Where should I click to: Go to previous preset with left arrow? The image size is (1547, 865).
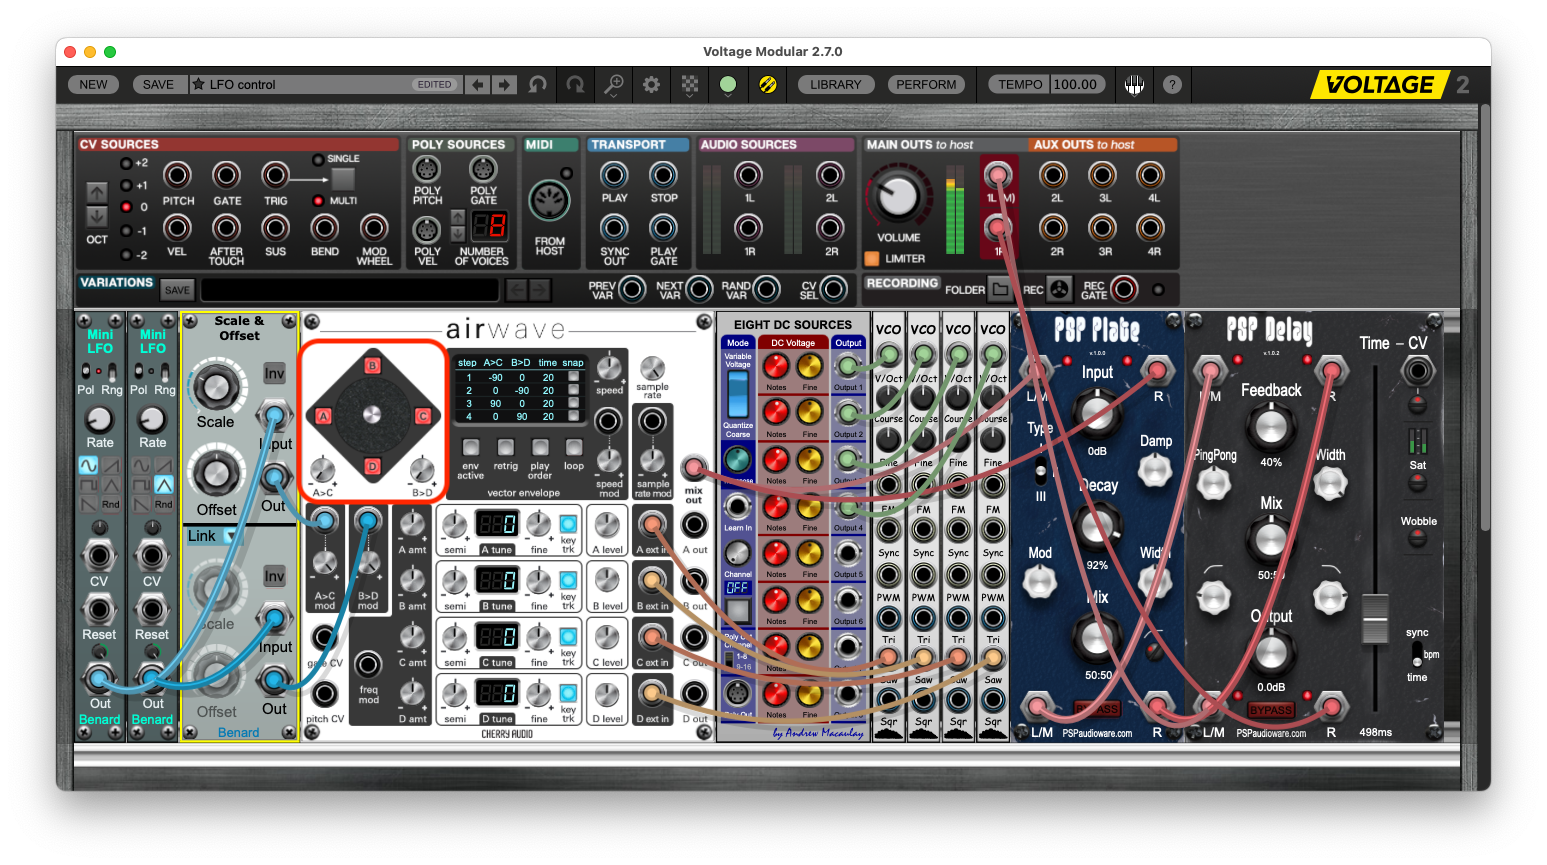[478, 85]
